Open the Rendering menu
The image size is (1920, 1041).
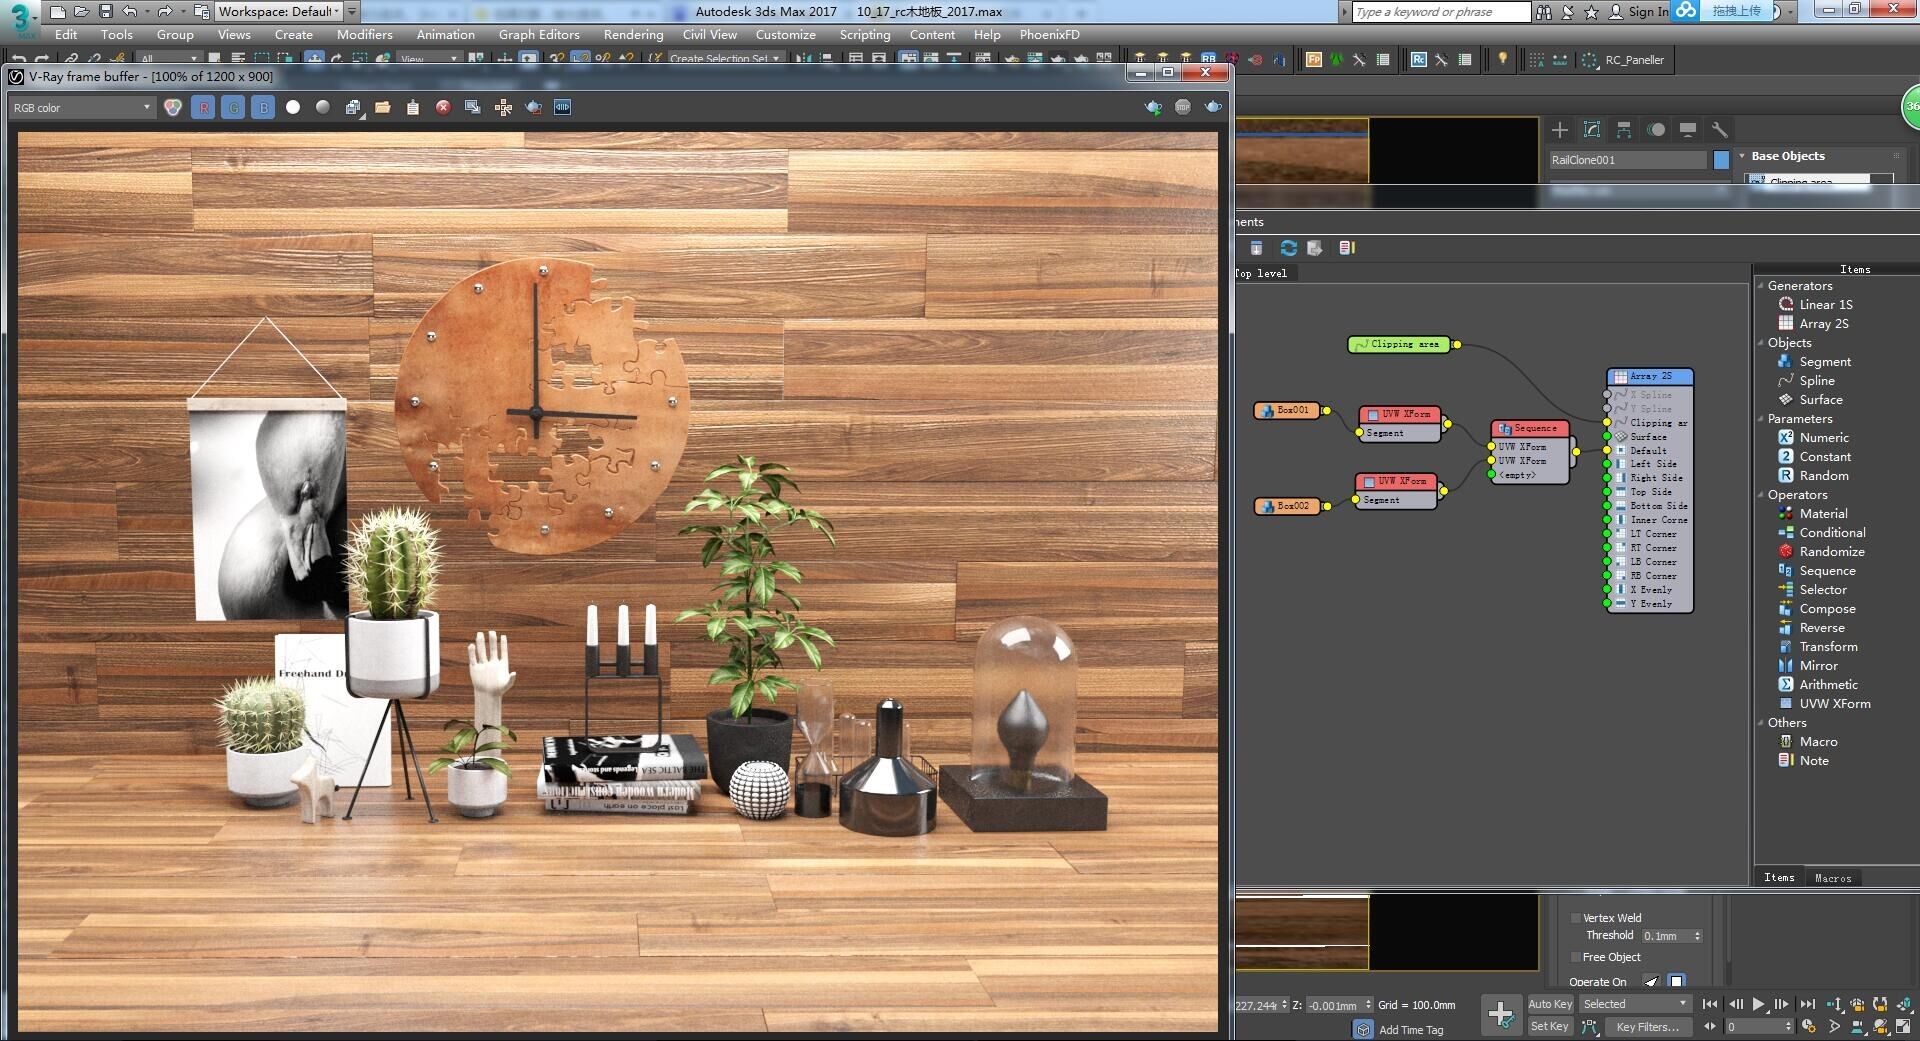click(x=633, y=35)
